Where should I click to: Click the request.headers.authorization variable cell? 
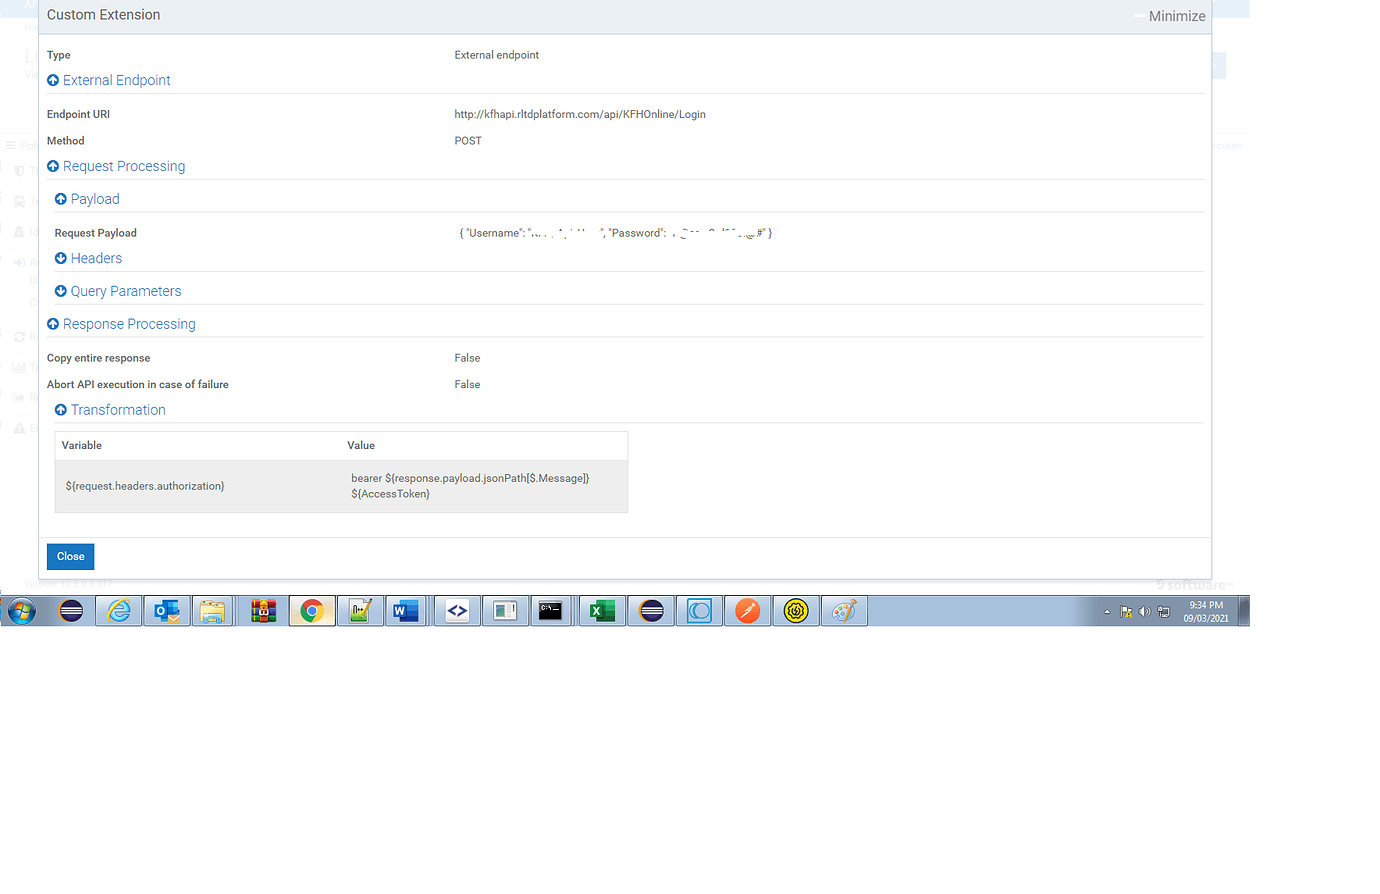[x=145, y=486]
